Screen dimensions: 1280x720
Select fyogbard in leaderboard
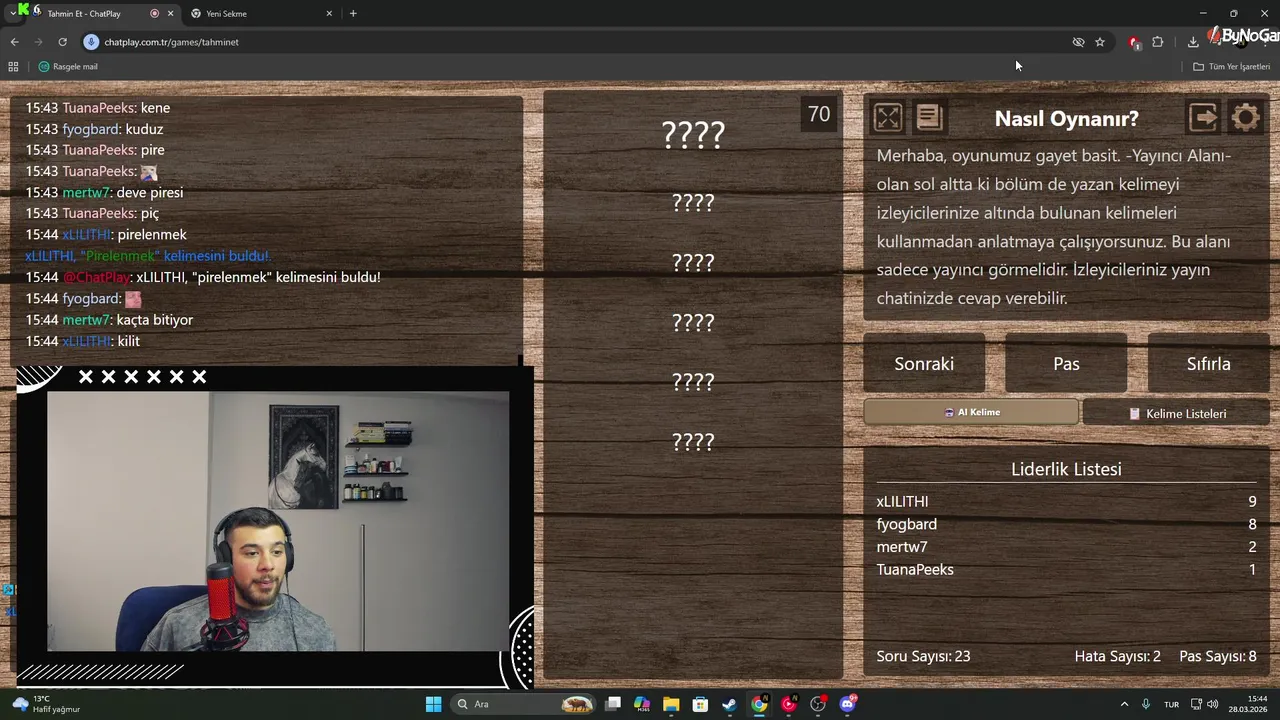click(x=906, y=524)
